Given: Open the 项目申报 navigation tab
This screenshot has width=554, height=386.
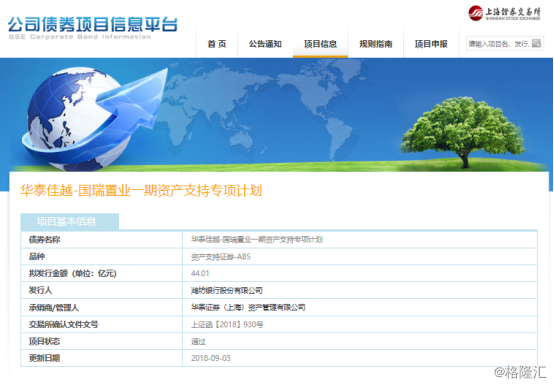Looking at the screenshot, I should [431, 44].
